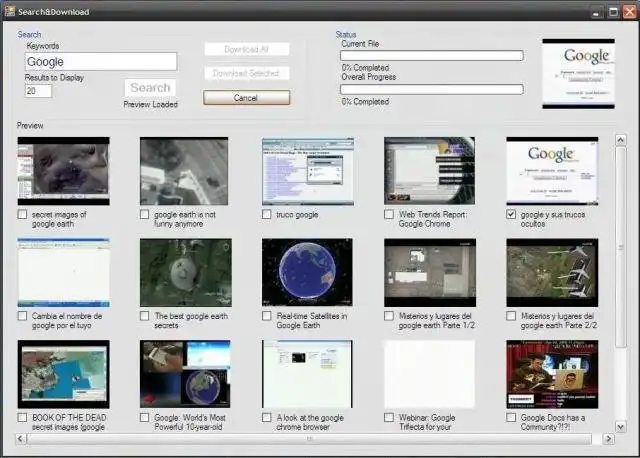Image resolution: width=640 pixels, height=458 pixels.
Task: Check 'Real-time Satellites in Google Earth' box
Action: [267, 316]
